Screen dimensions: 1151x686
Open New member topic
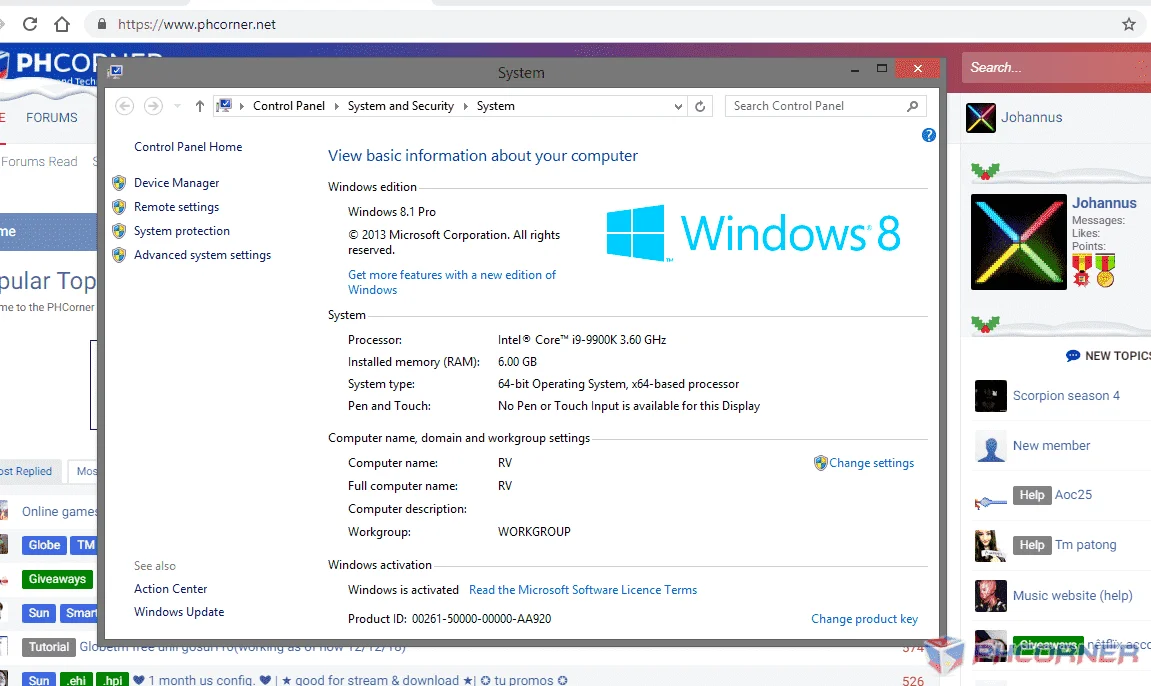click(1051, 446)
